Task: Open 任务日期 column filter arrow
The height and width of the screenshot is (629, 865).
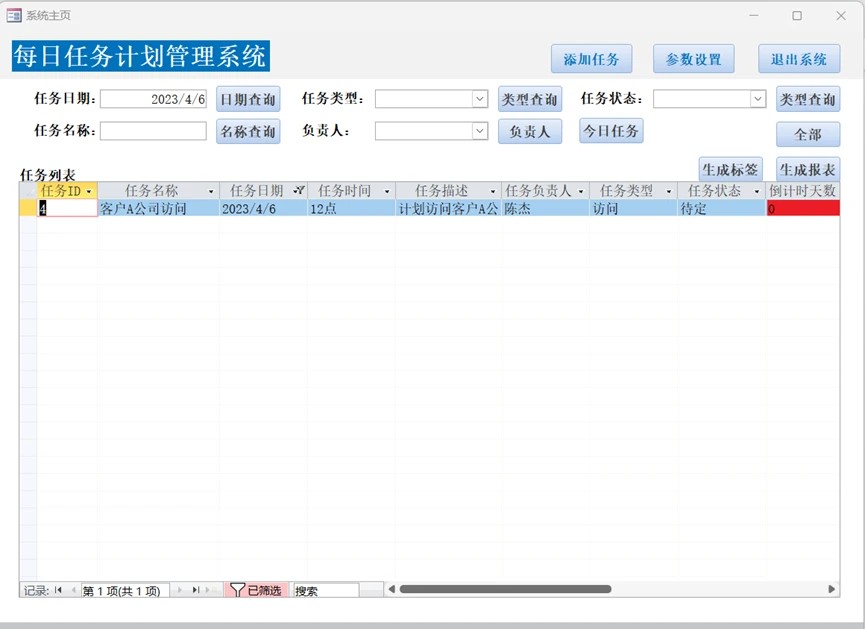Action: pos(299,191)
